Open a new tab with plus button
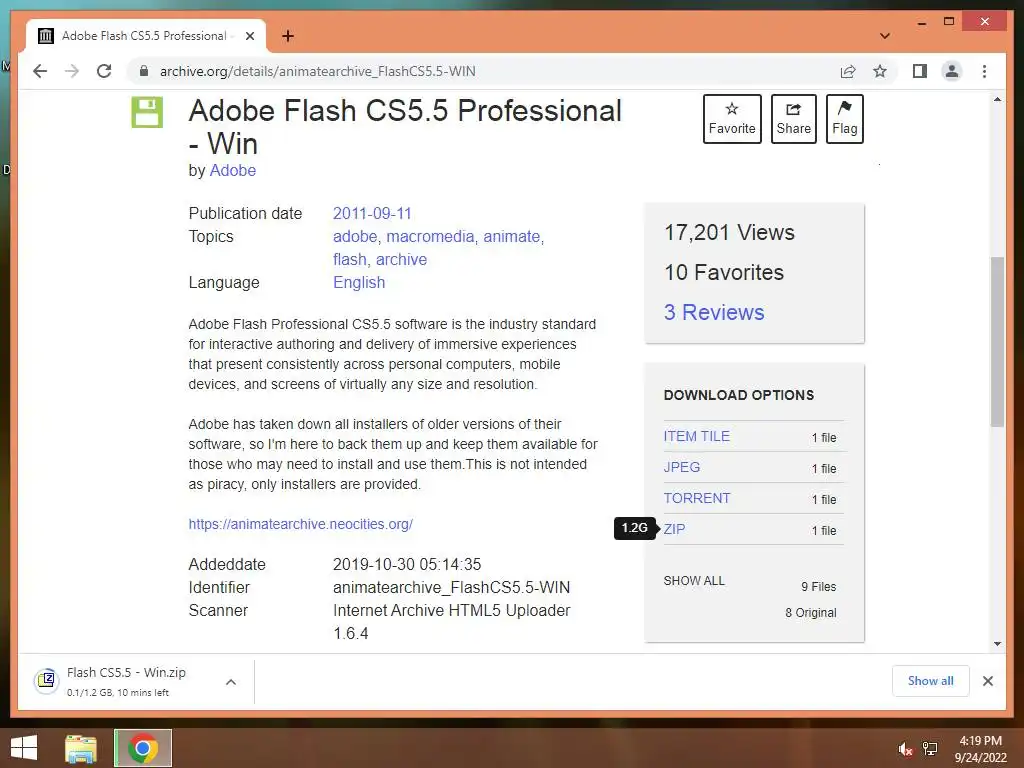Viewport: 1024px width, 768px height. point(288,36)
